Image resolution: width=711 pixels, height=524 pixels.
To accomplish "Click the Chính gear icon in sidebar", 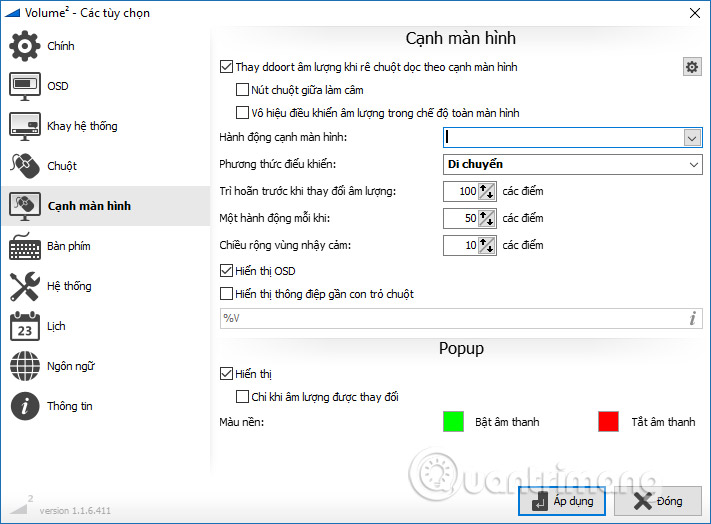I will pos(24,46).
